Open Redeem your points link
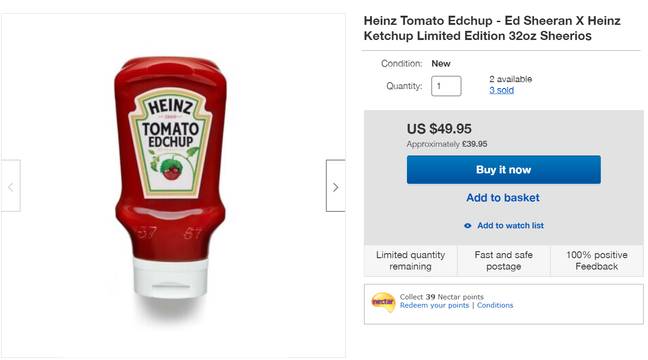Image resolution: width=648 pixels, height=360 pixels. click(x=434, y=305)
